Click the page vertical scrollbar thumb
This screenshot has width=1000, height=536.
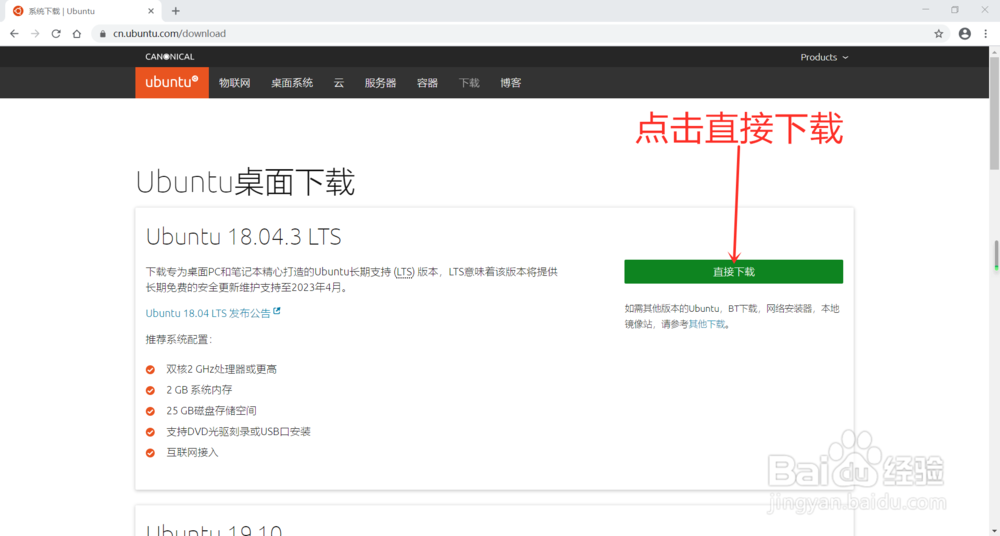[994, 114]
